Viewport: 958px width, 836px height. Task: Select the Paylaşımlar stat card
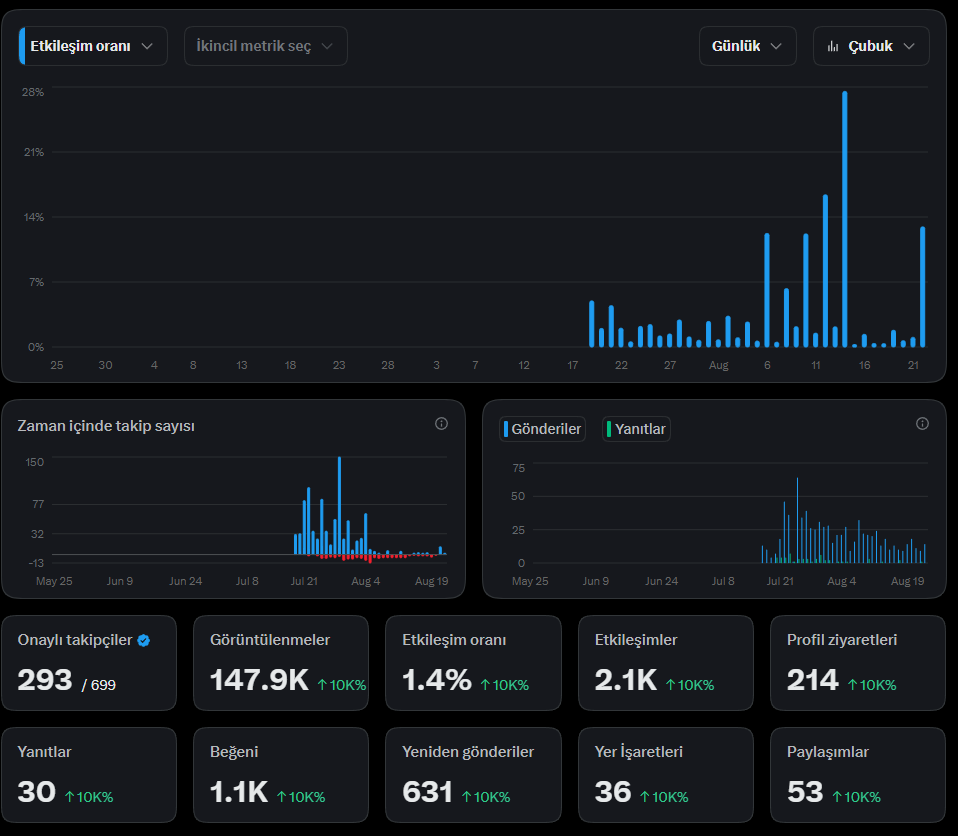(858, 775)
